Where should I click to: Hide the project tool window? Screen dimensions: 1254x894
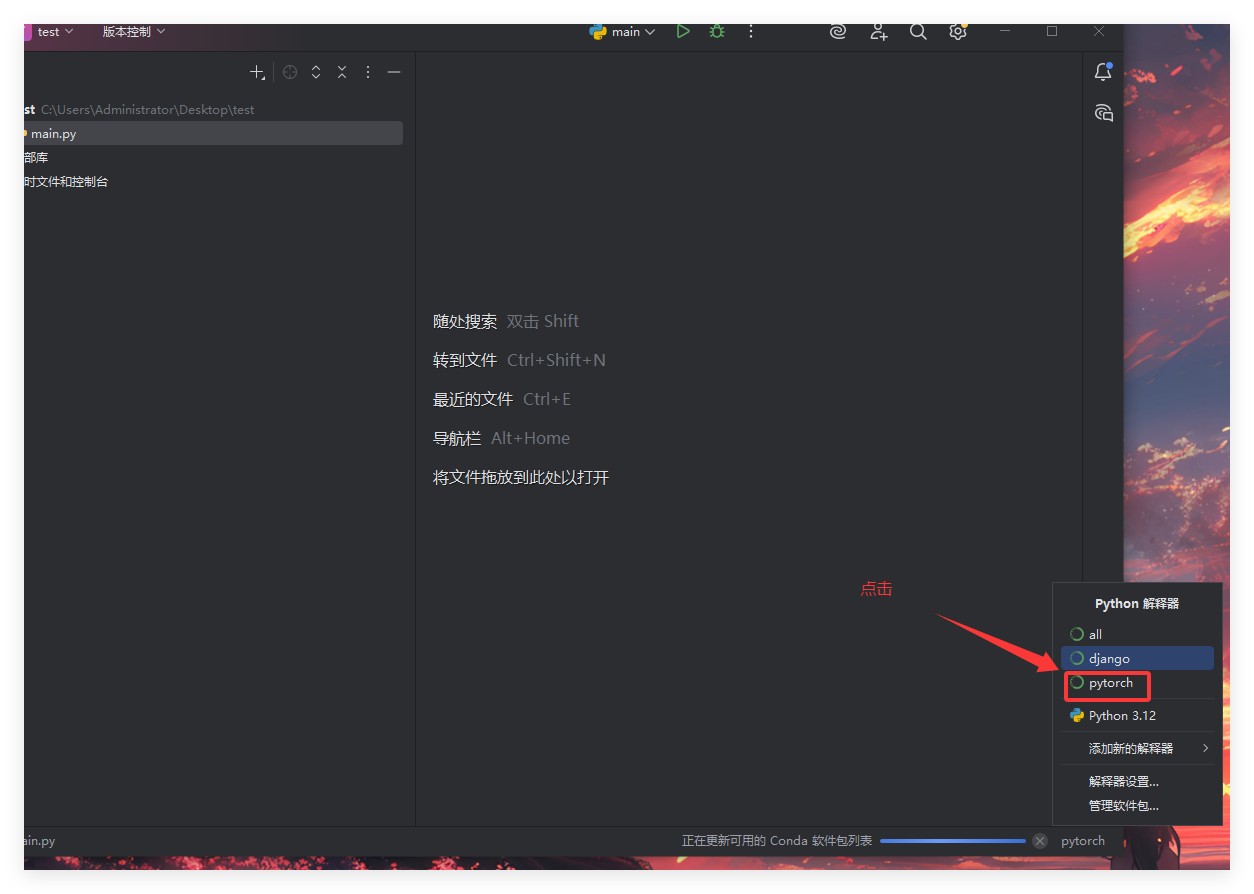click(394, 72)
